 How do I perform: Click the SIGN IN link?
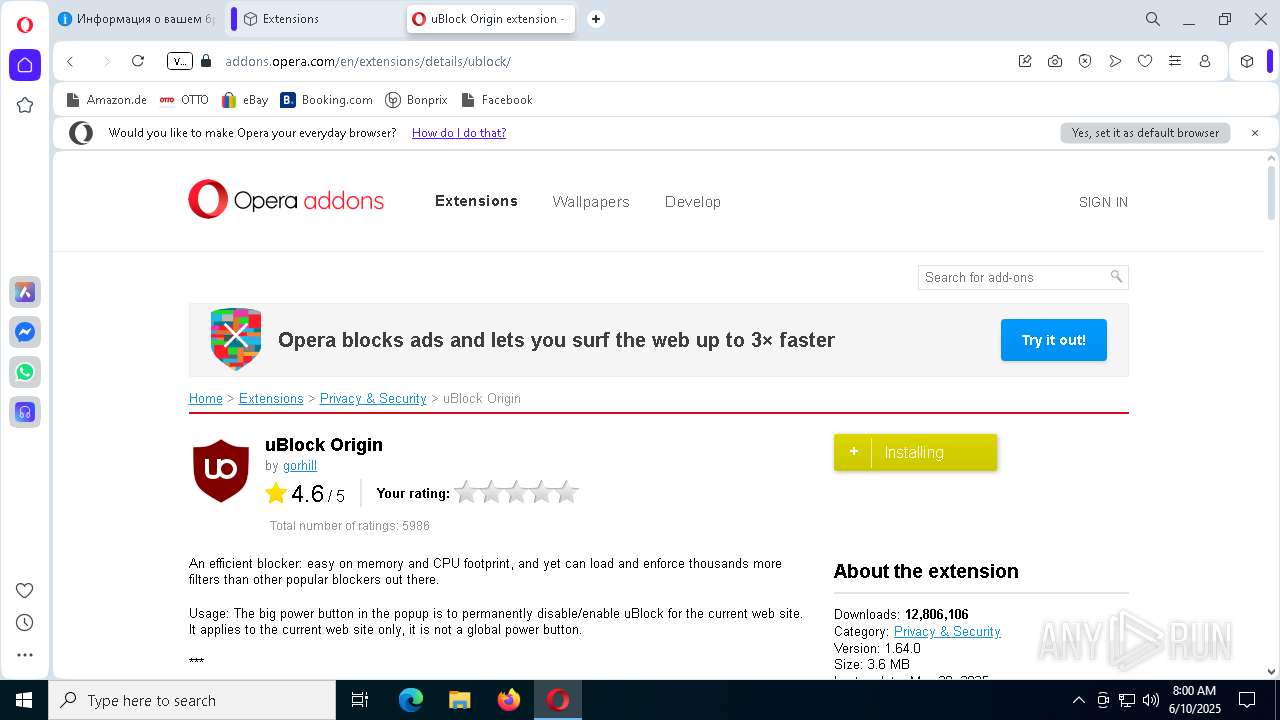(x=1103, y=202)
